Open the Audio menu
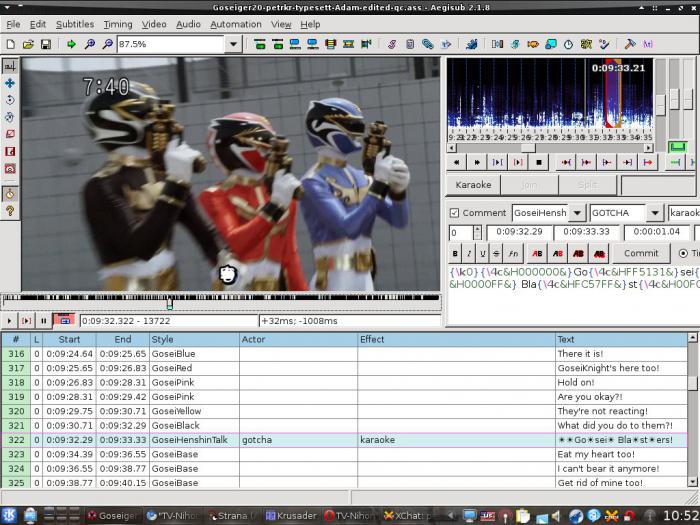The height and width of the screenshot is (525, 700). pyautogui.click(x=188, y=24)
